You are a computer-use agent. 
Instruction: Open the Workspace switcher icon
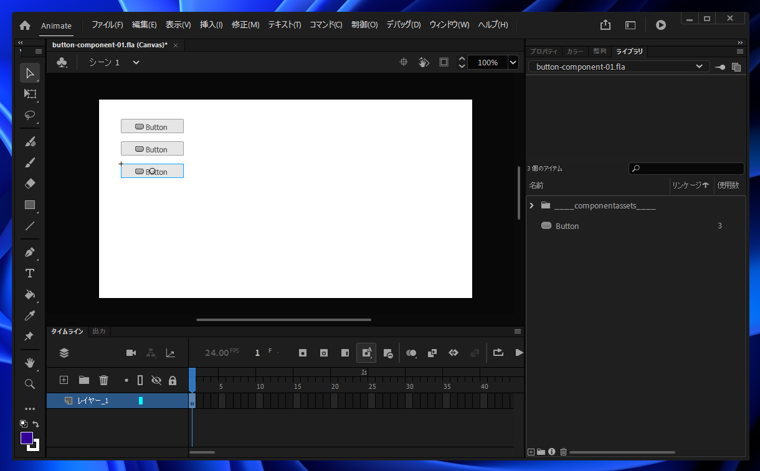click(630, 25)
